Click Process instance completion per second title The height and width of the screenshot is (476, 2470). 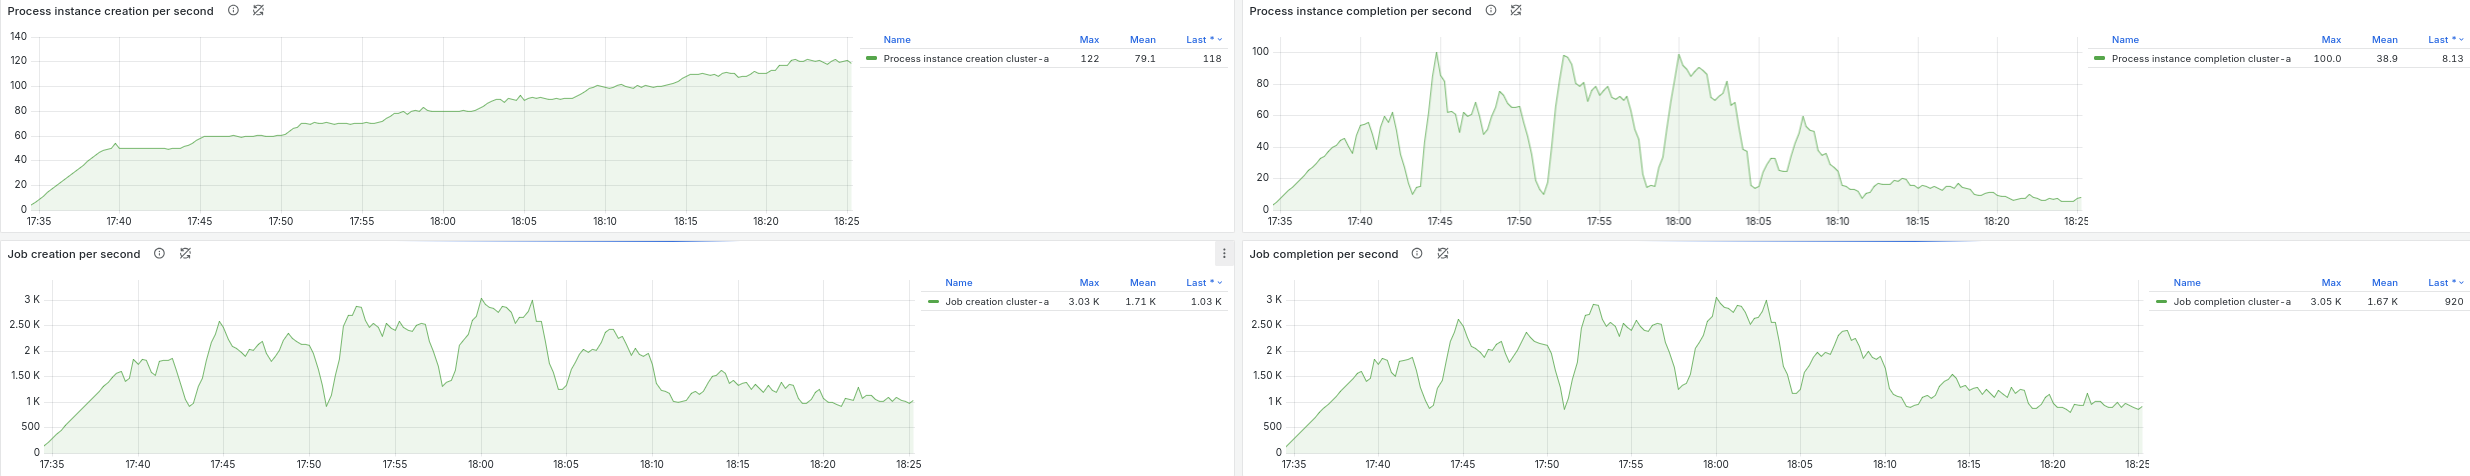click(1360, 11)
